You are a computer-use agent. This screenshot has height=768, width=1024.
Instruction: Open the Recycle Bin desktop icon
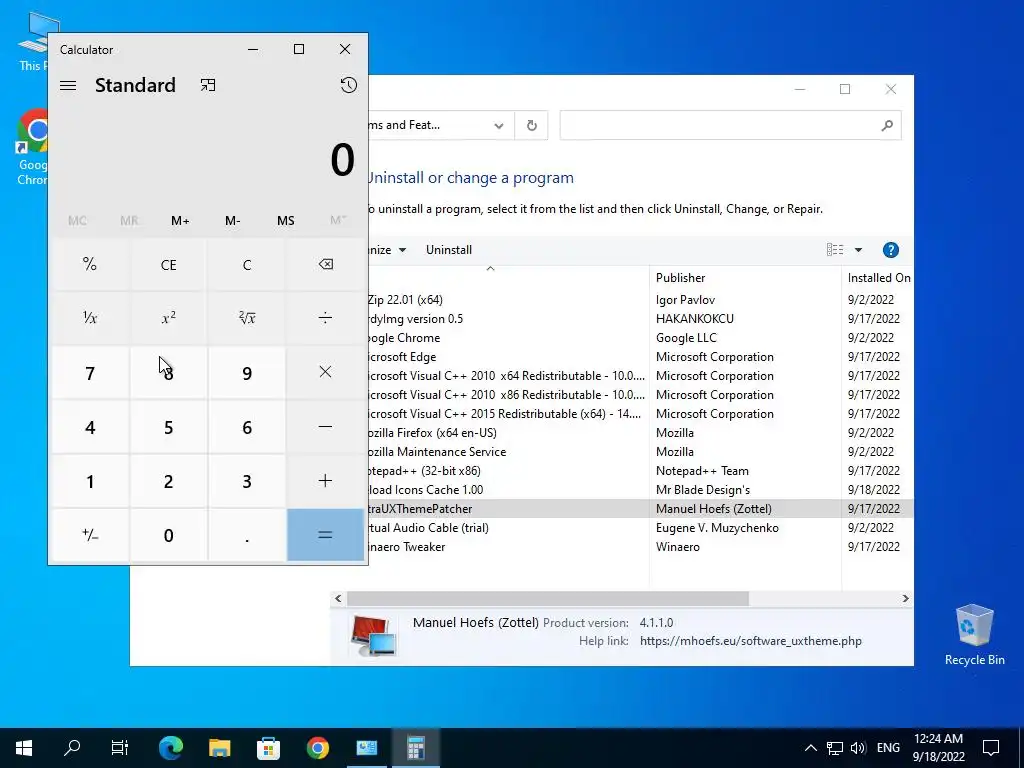pyautogui.click(x=974, y=635)
